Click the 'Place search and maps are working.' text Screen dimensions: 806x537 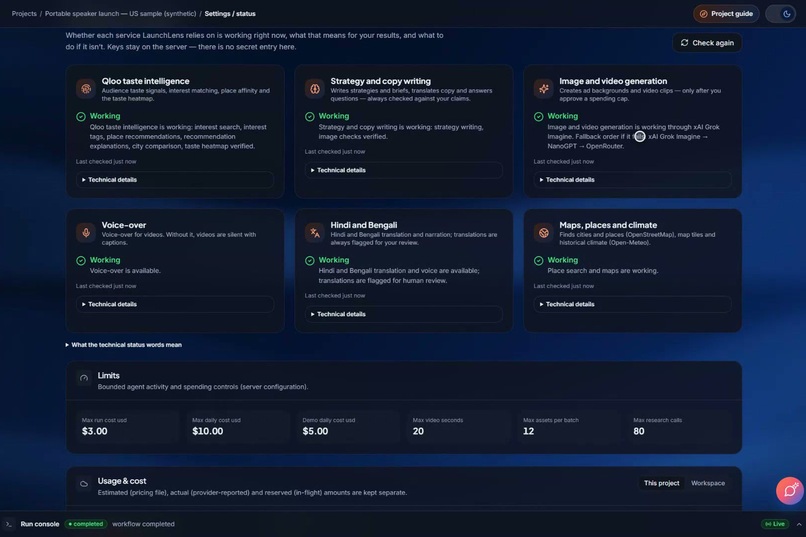tap(602, 271)
